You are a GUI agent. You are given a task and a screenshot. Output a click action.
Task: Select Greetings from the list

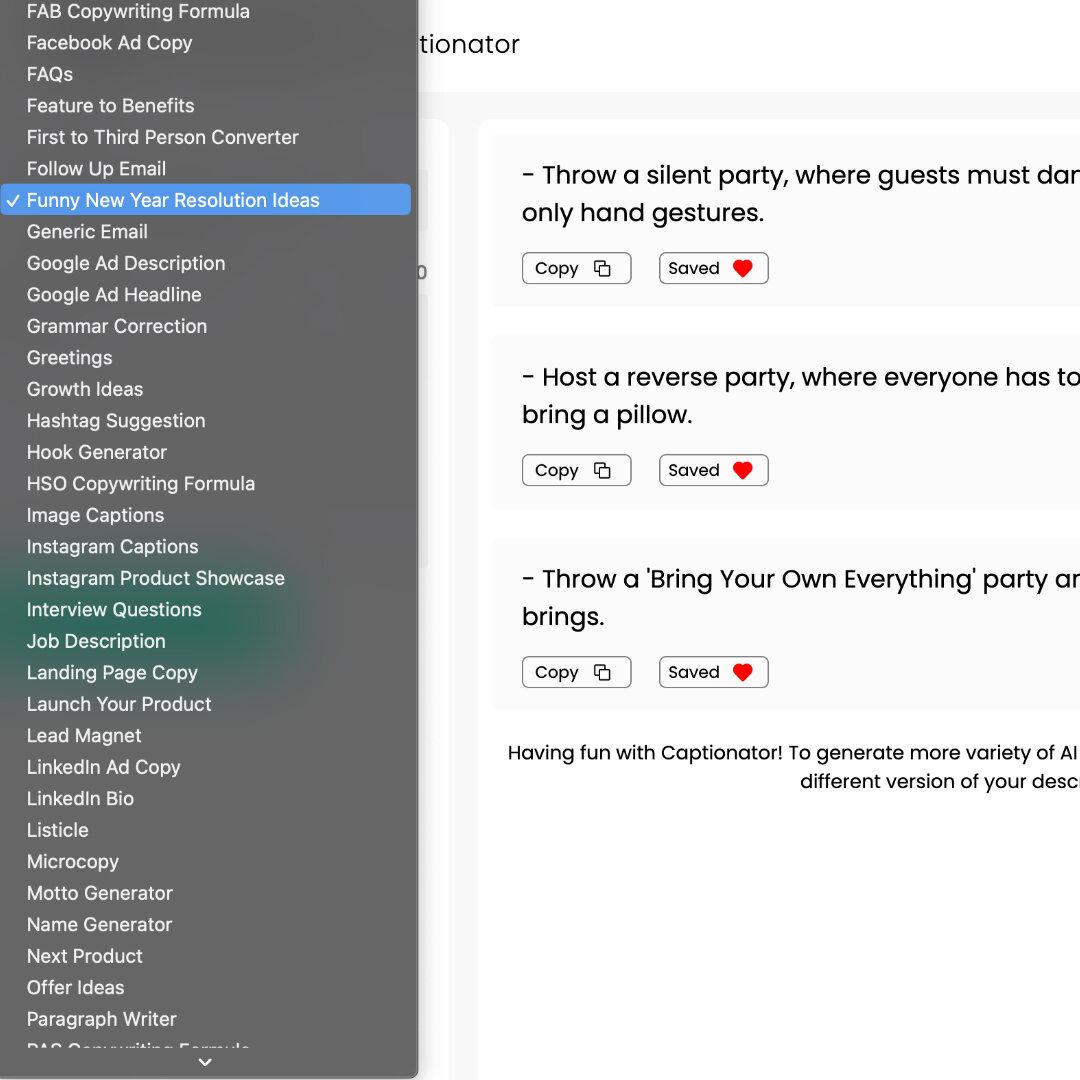206,357
